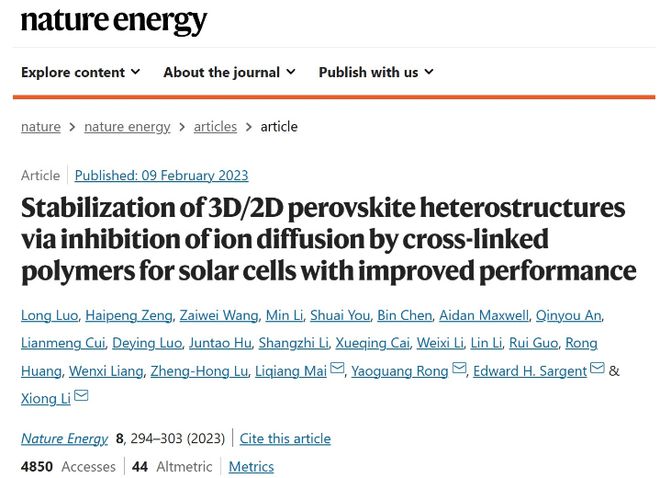660x478 pixels.
Task: Click the envelope icon beside Xiong Li
Action: tap(81, 396)
